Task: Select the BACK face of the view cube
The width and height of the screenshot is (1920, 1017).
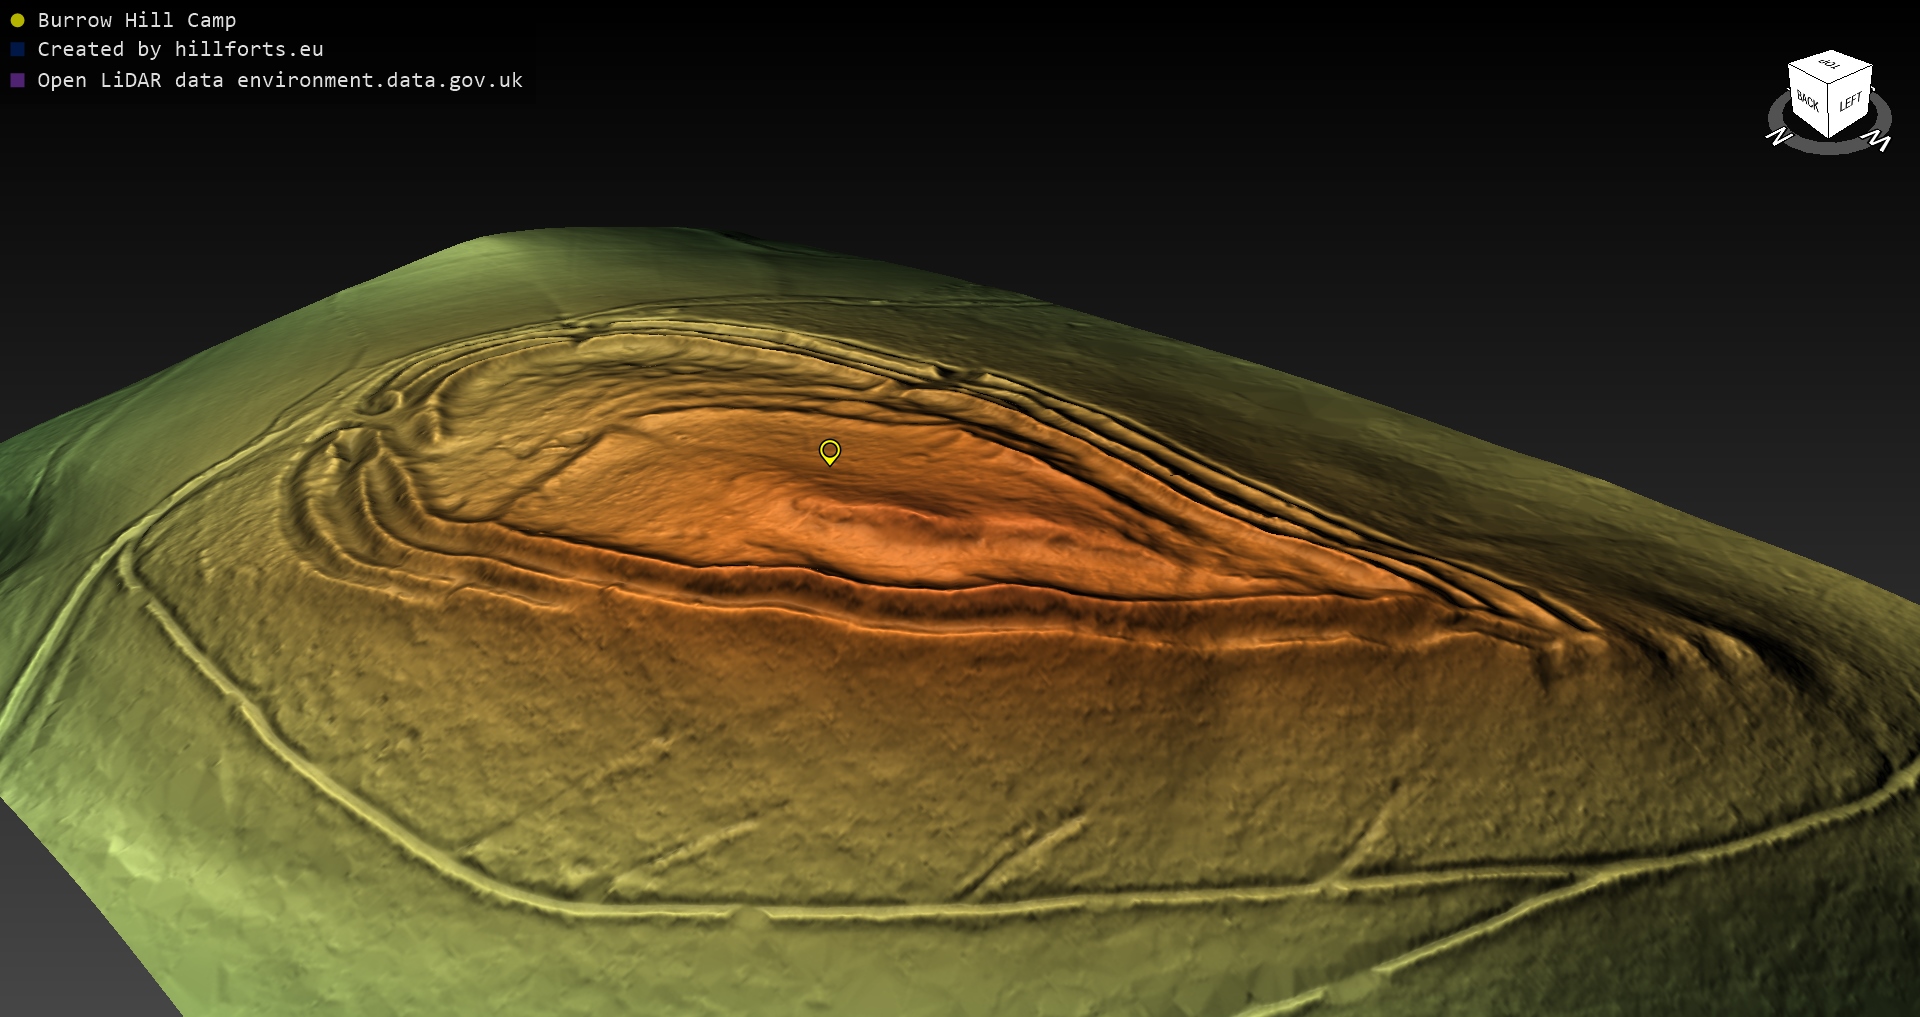Action: (1807, 101)
